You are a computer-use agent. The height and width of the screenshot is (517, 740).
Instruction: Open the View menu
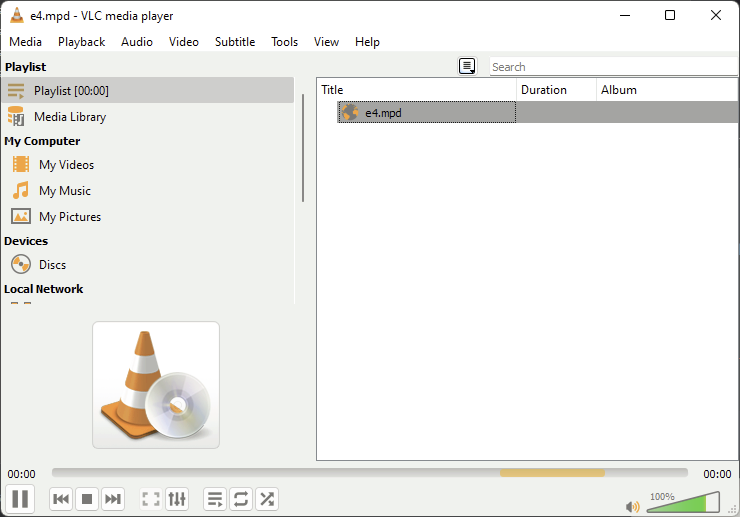pyautogui.click(x=326, y=42)
